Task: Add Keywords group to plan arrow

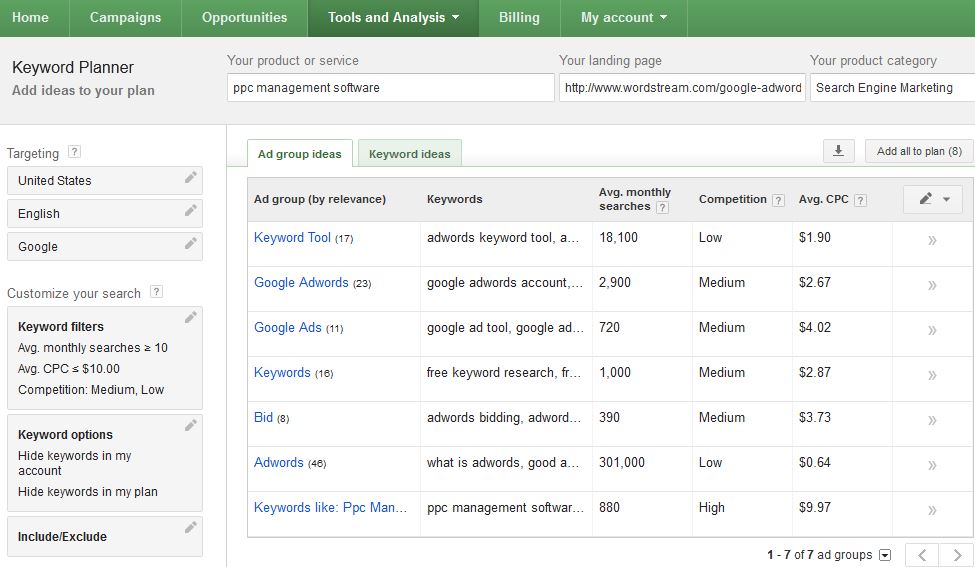Action: pyautogui.click(x=932, y=375)
